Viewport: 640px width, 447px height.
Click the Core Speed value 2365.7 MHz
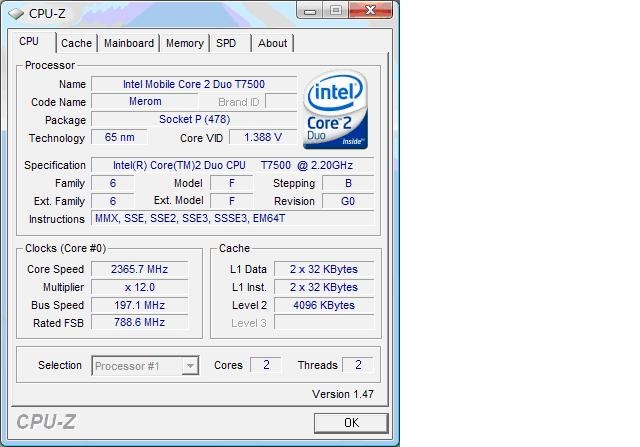[140, 269]
